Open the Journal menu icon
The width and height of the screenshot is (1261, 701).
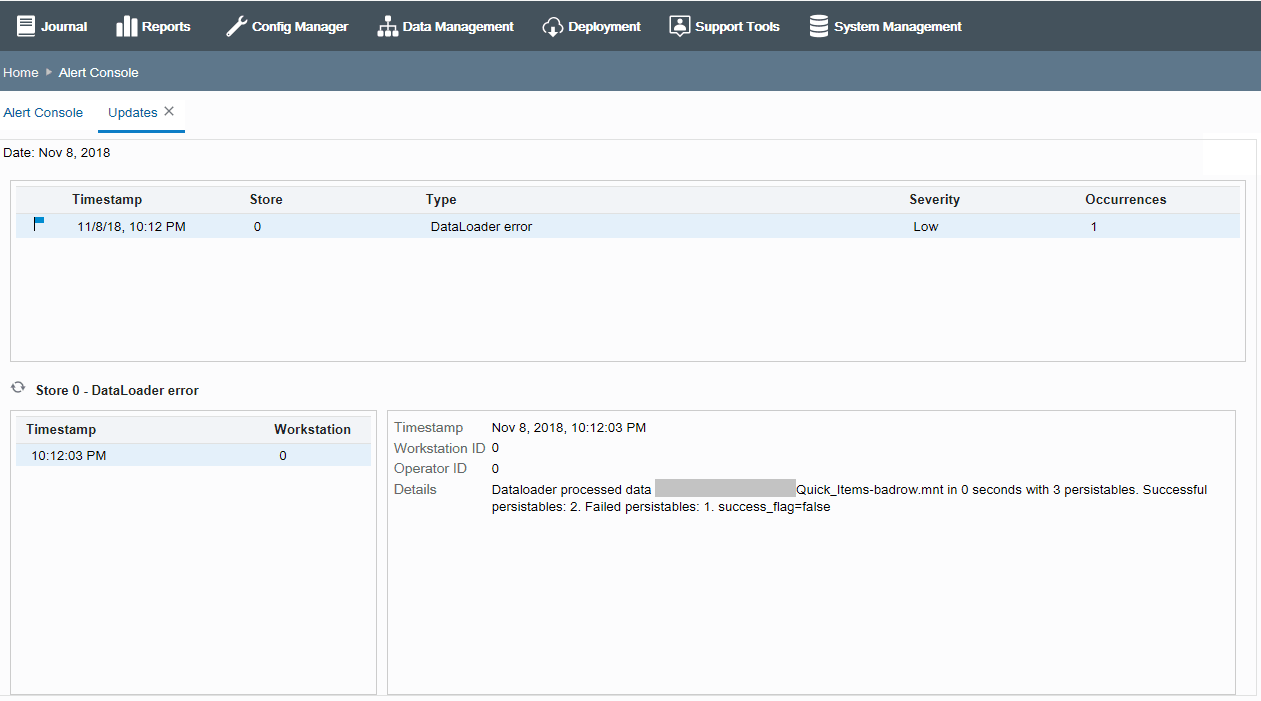(x=26, y=26)
